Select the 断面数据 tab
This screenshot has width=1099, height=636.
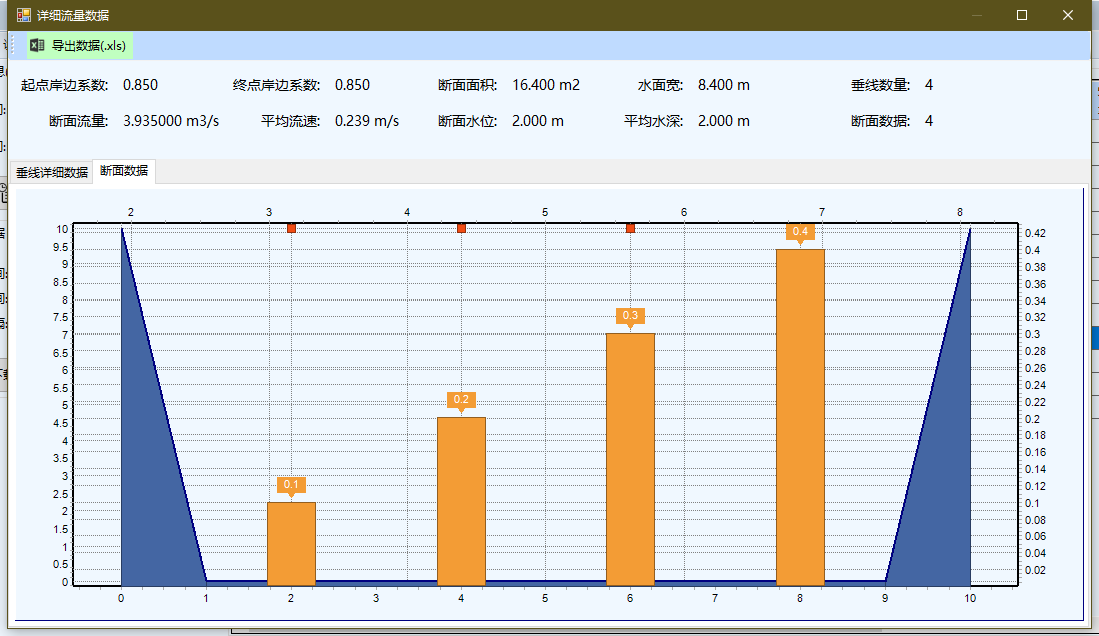click(x=124, y=171)
